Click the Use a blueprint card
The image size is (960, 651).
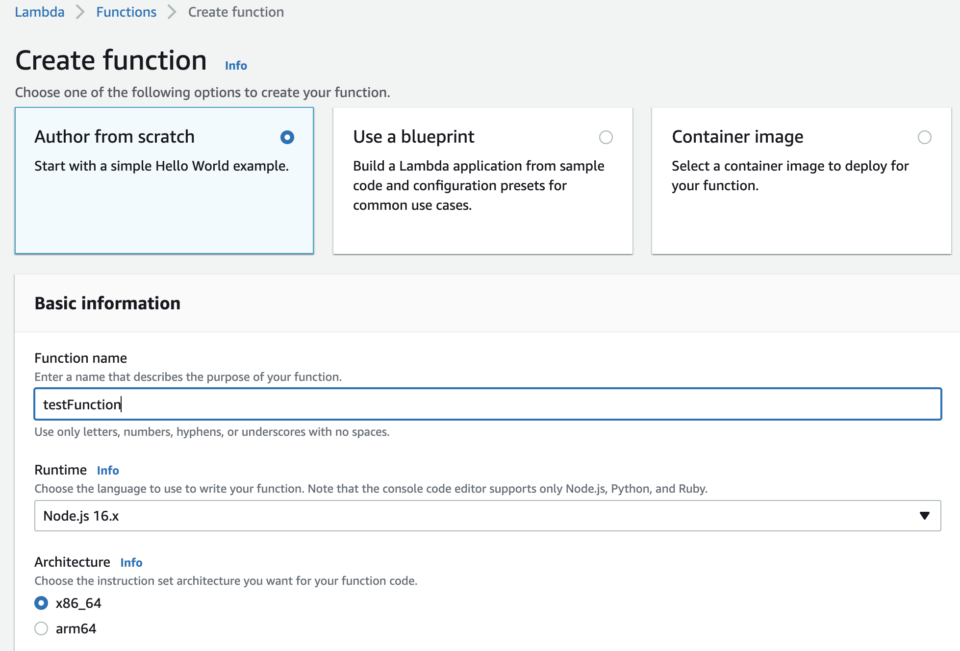pyautogui.click(x=482, y=180)
